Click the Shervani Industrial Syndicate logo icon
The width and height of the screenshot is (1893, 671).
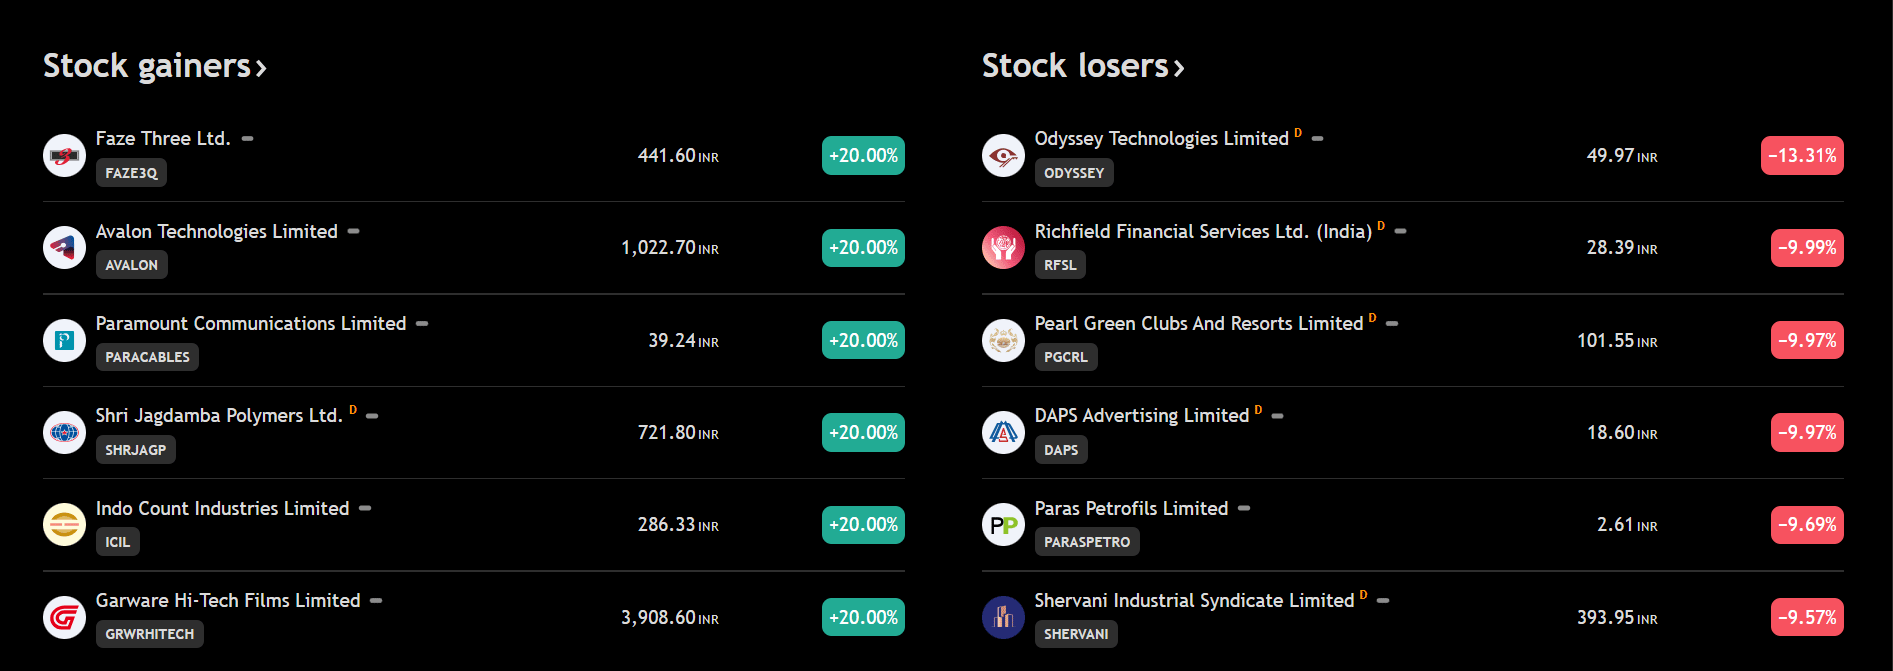[x=1003, y=617]
